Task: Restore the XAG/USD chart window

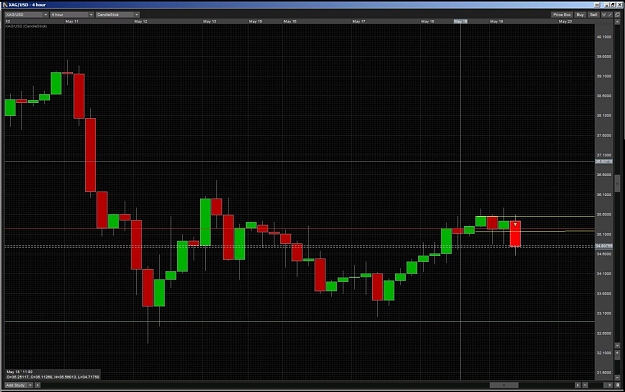Action: click(x=613, y=5)
